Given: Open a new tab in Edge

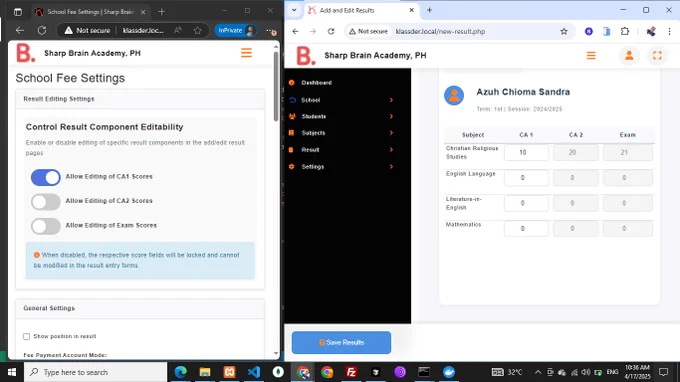Looking at the screenshot, I should [161, 12].
